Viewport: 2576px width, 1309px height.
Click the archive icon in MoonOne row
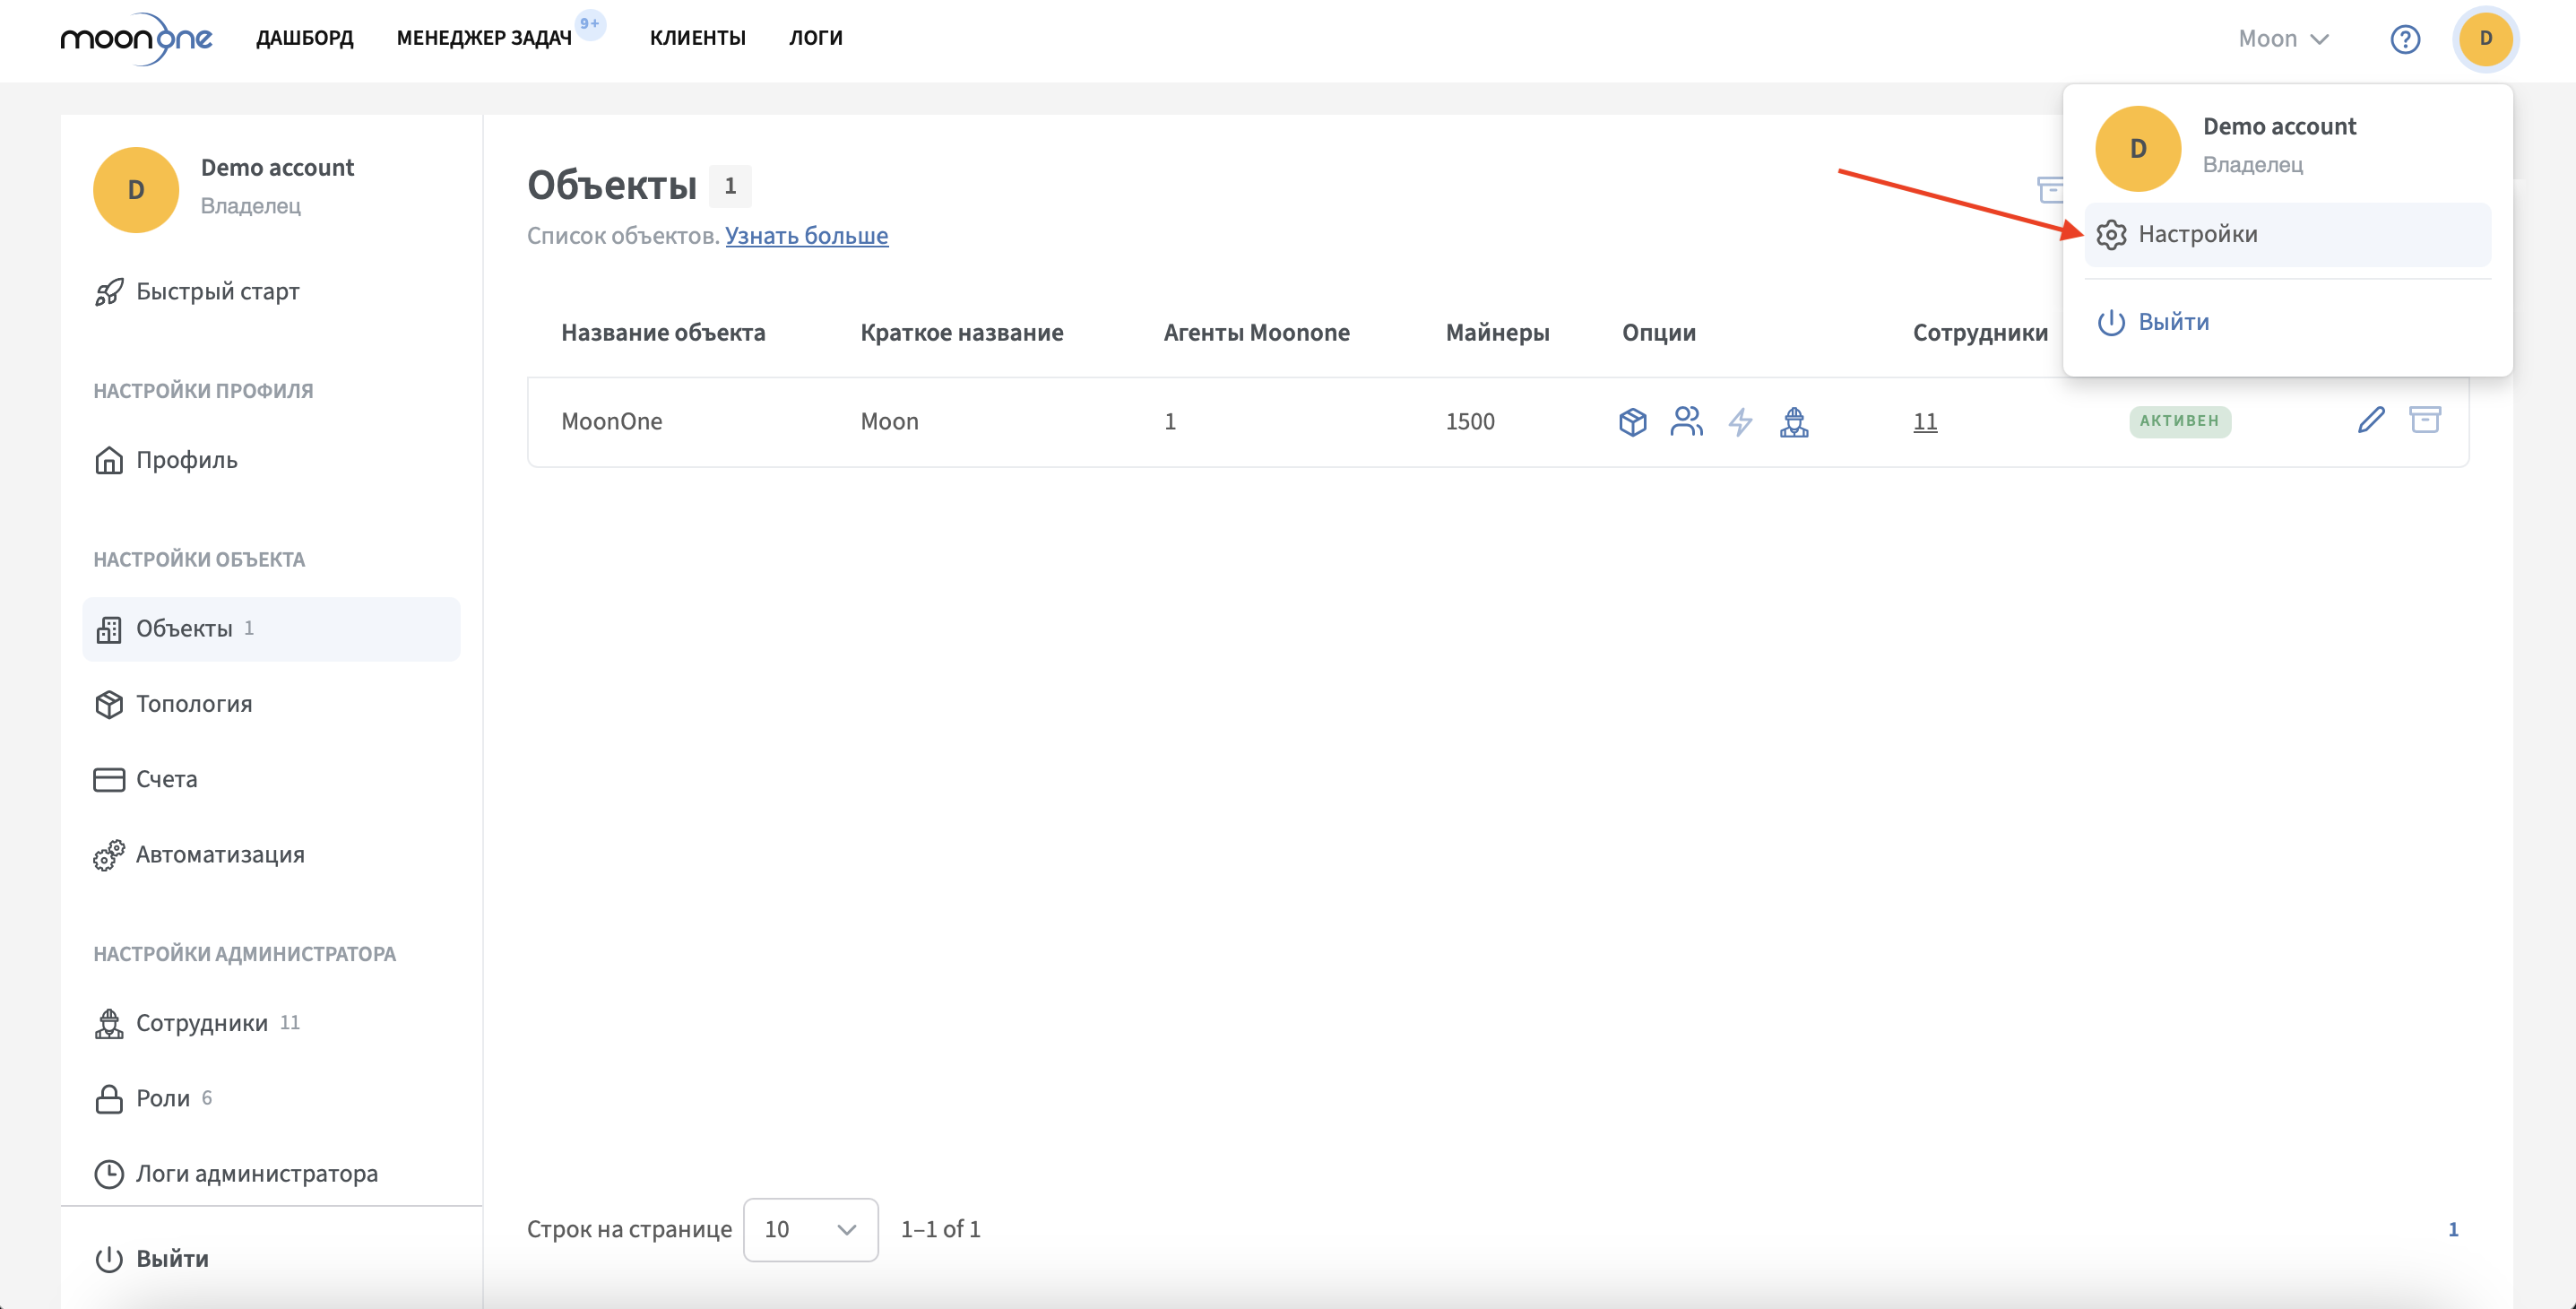2425,420
